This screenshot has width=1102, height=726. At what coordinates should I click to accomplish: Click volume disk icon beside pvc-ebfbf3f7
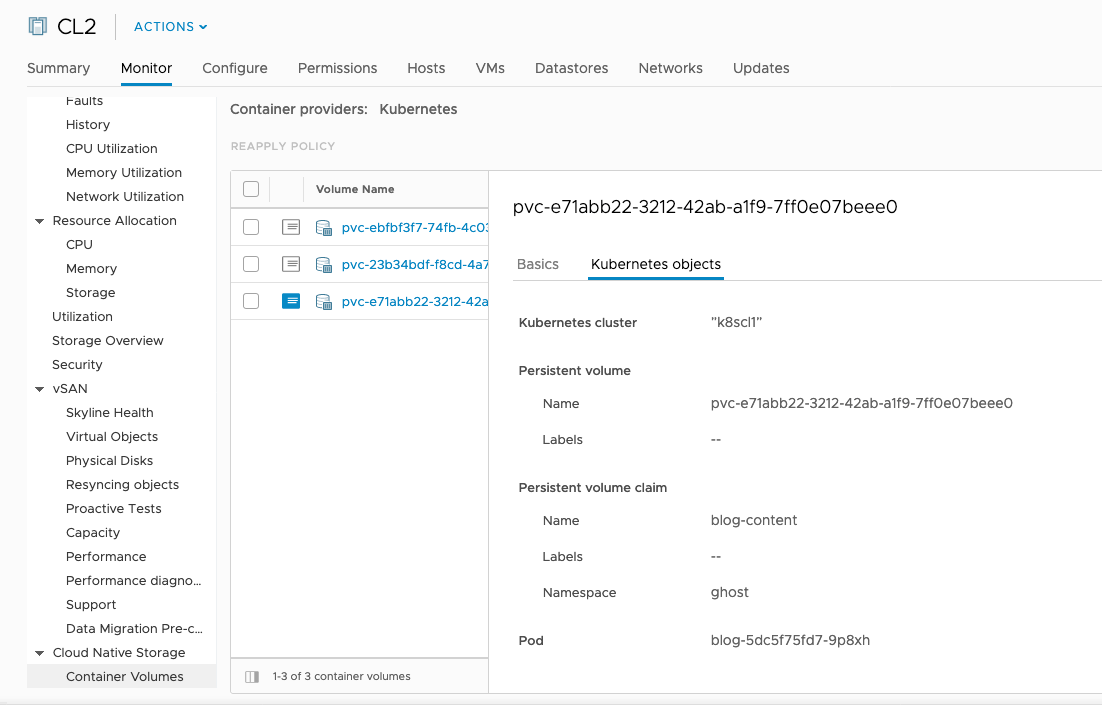click(x=324, y=228)
